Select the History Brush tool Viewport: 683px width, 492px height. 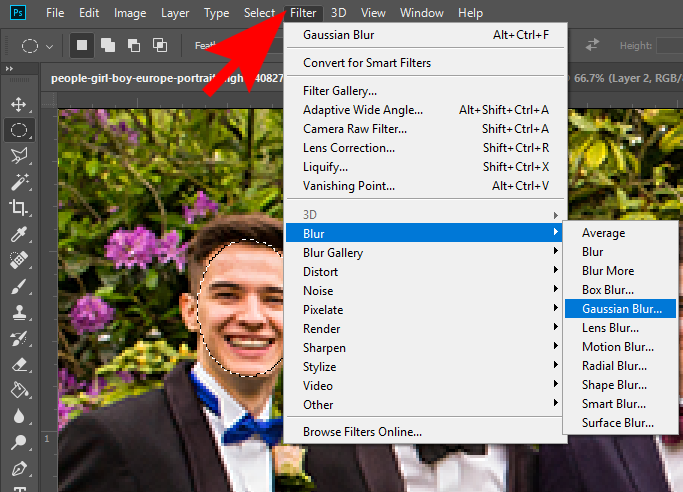pyautogui.click(x=19, y=339)
